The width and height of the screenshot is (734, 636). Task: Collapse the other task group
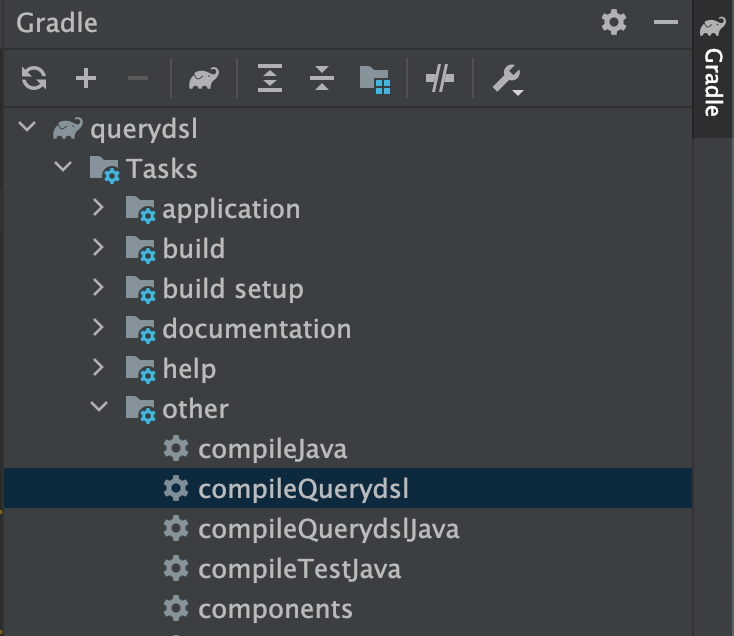99,406
